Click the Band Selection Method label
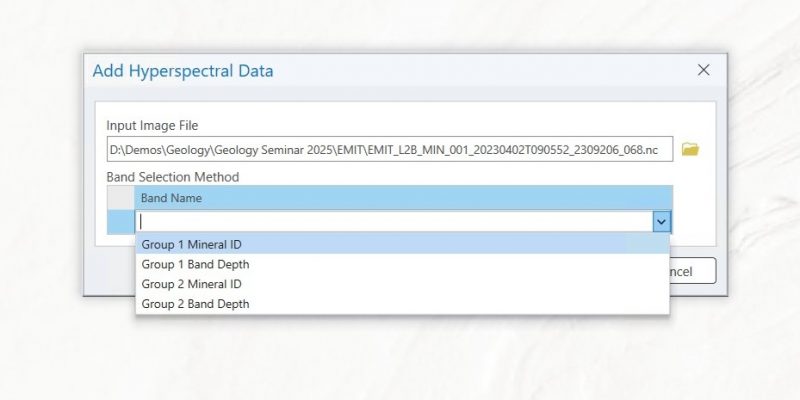This screenshot has height=400, width=800. 172,177
